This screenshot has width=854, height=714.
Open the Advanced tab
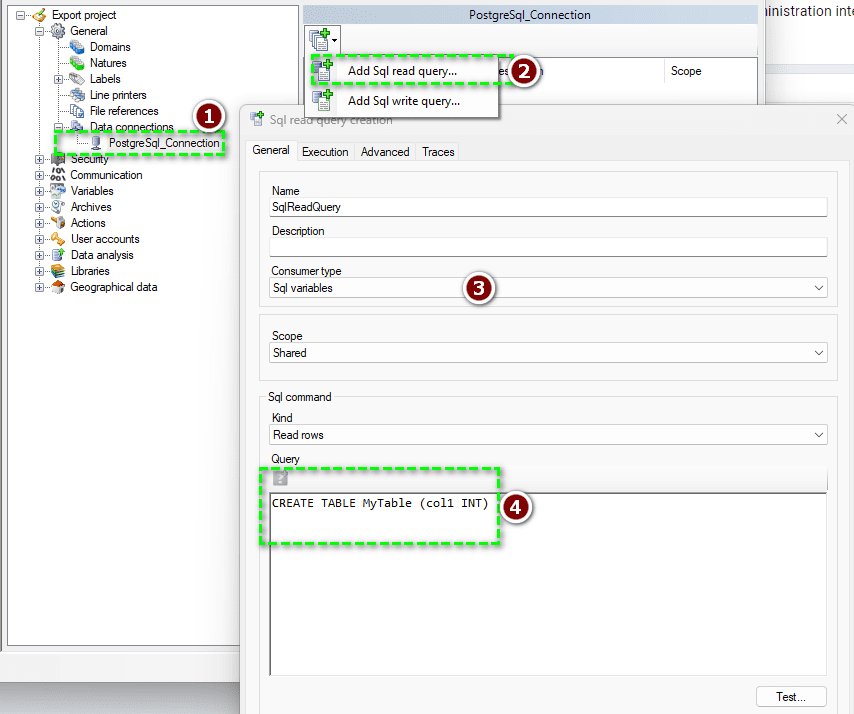384,152
